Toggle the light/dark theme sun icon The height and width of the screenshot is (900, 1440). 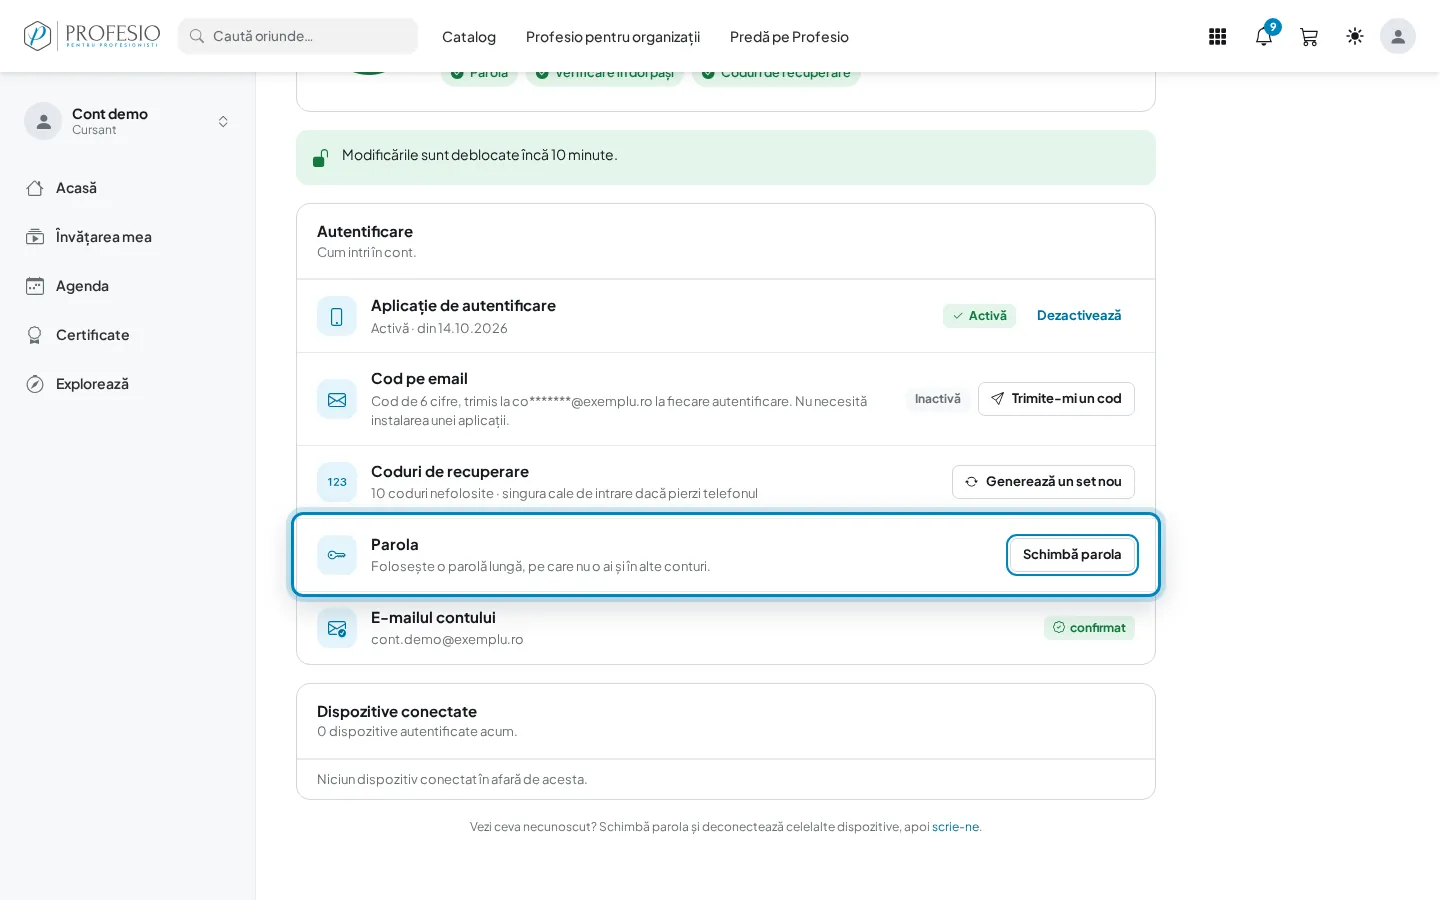pos(1355,36)
